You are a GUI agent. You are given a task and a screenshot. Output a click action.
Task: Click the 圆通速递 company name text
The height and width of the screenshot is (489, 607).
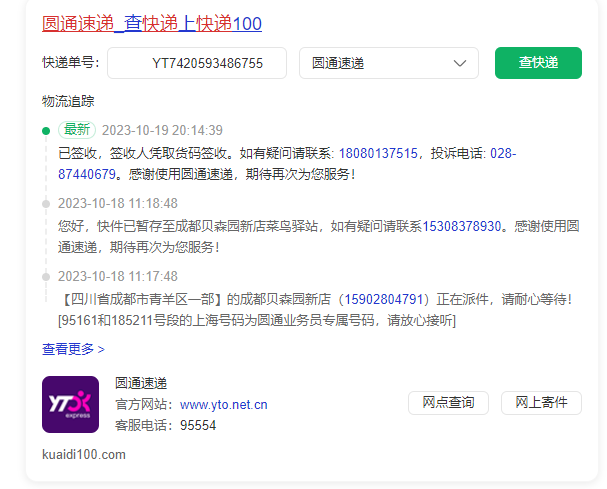[141, 383]
